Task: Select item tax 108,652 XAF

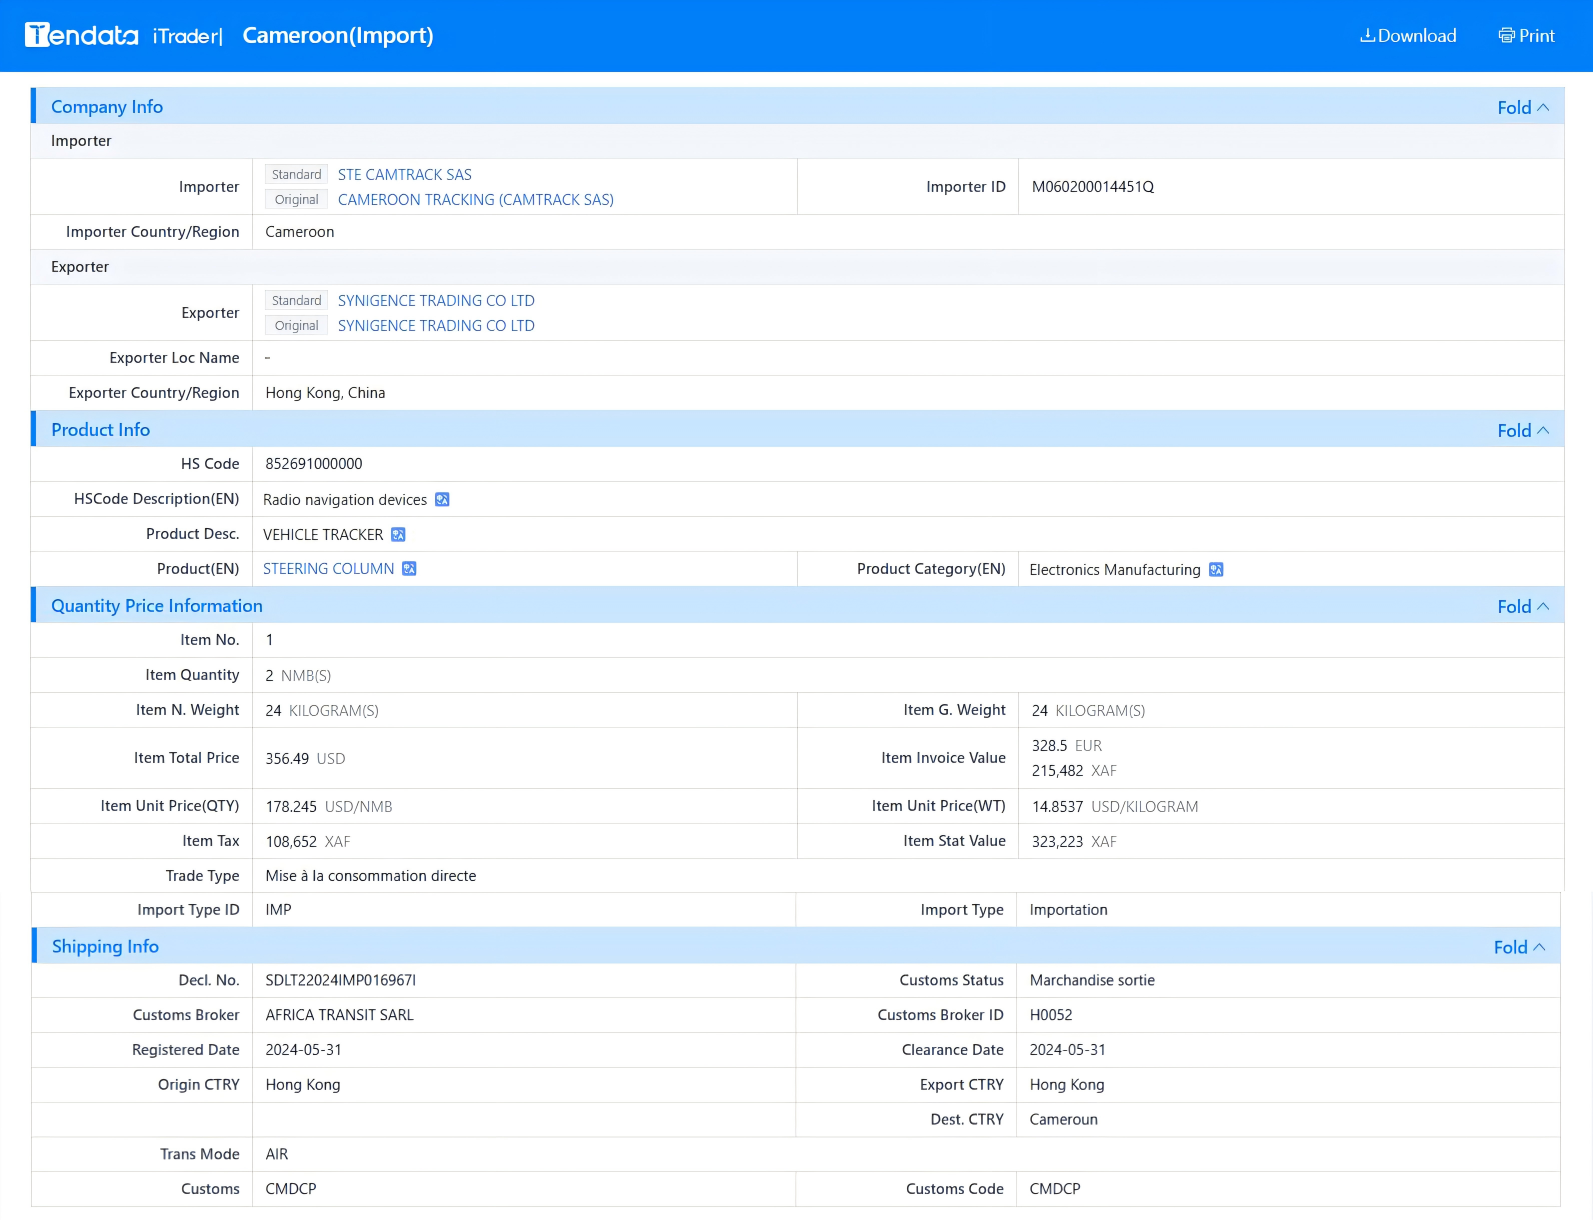Action: click(308, 841)
